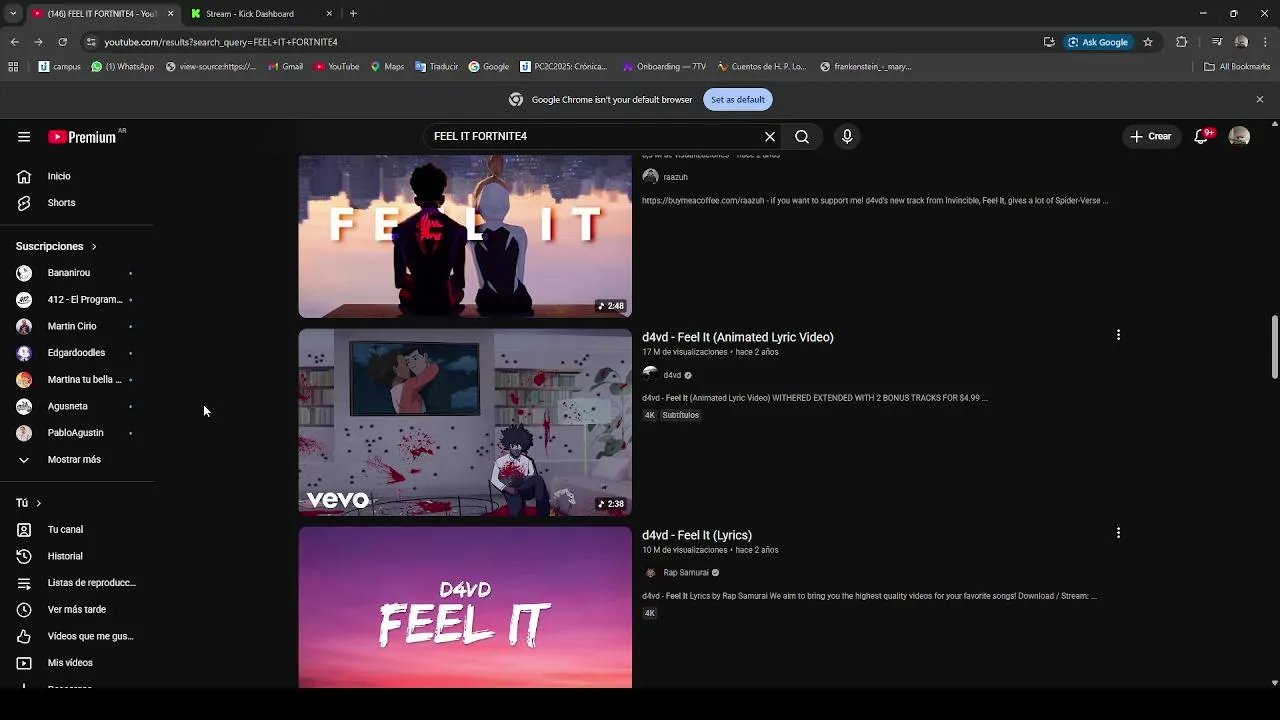
Task: Click the Crear button
Action: click(x=1151, y=137)
